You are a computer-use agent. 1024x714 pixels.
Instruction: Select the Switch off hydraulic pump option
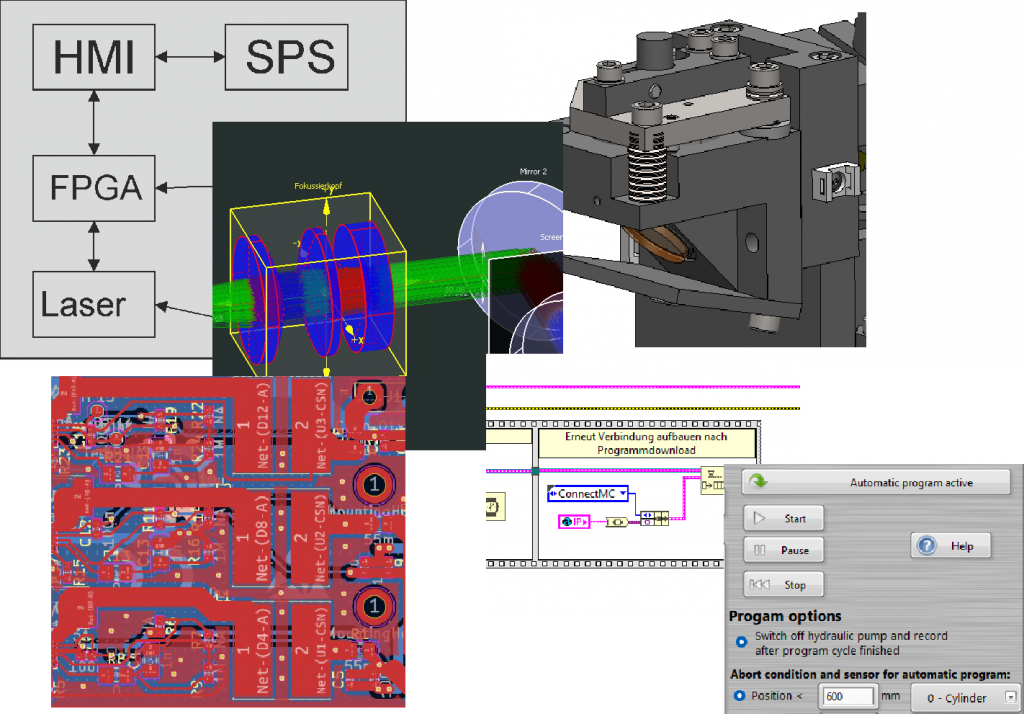pos(740,642)
